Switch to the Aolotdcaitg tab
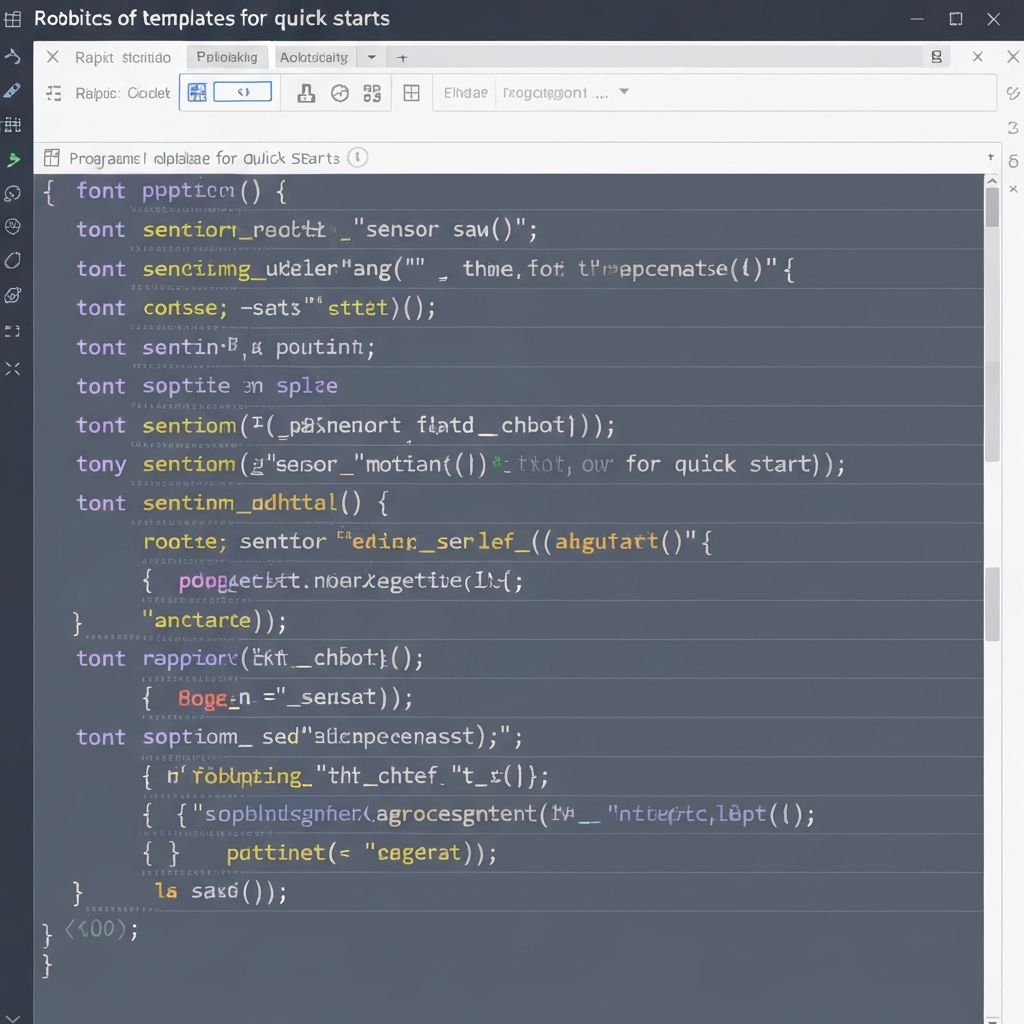Image resolution: width=1024 pixels, height=1024 pixels. pos(314,58)
